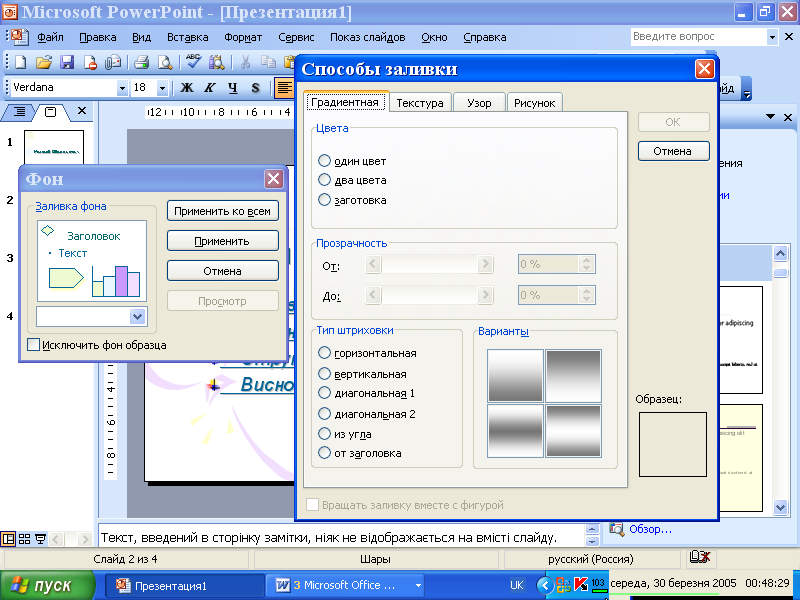Select 'диагональная 1' shading style
The width and height of the screenshot is (800, 600).
click(x=324, y=393)
